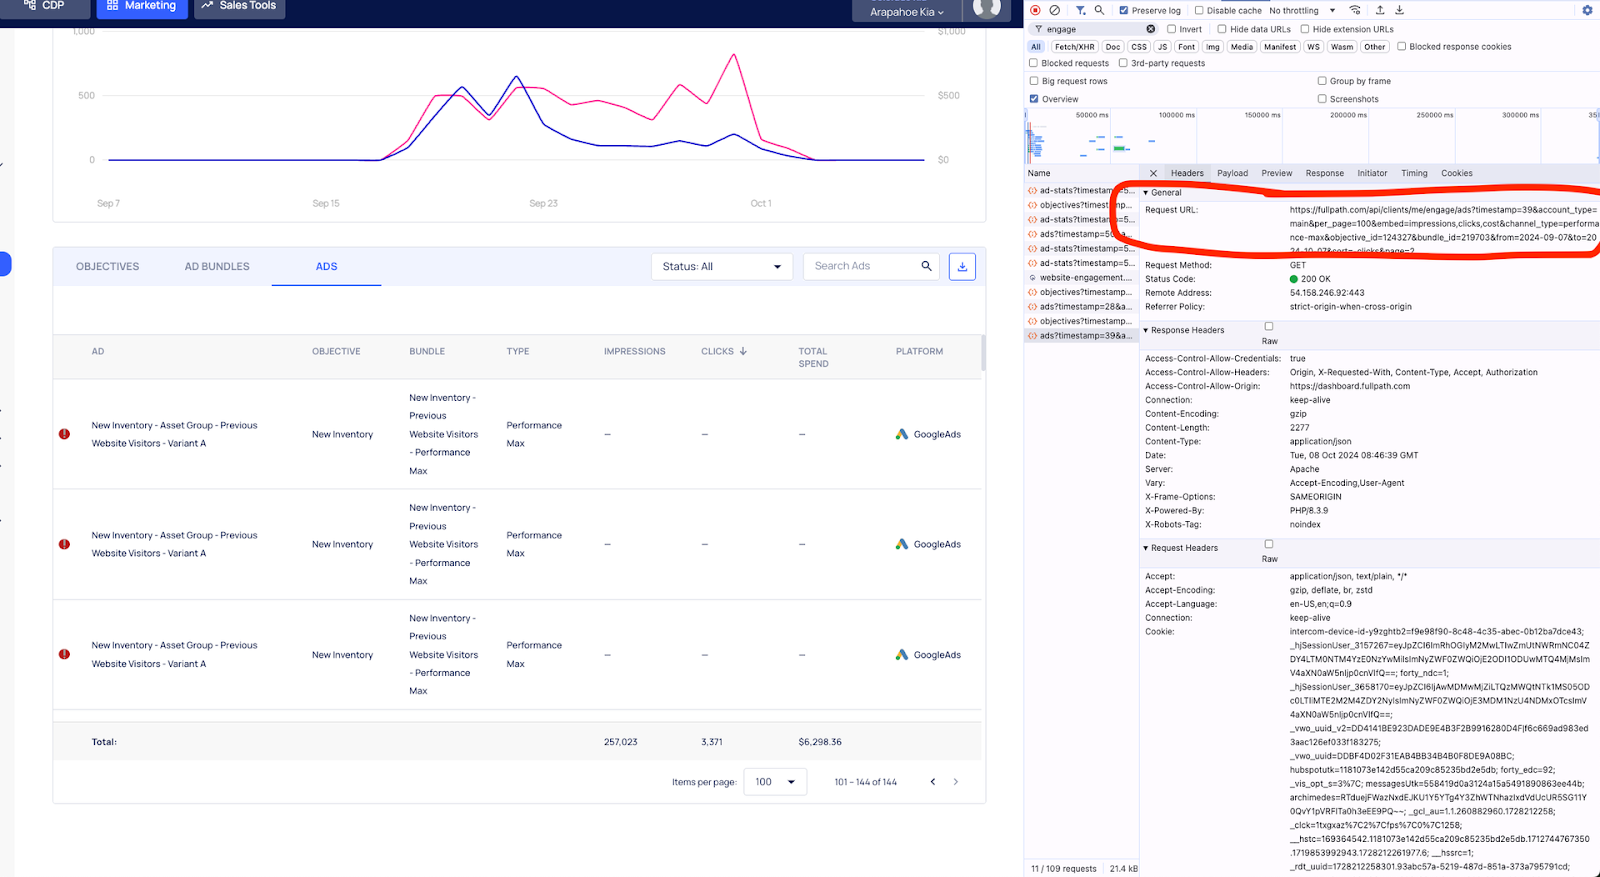
Task: Filter requests by Fetch/XHR type
Action: tap(1074, 47)
